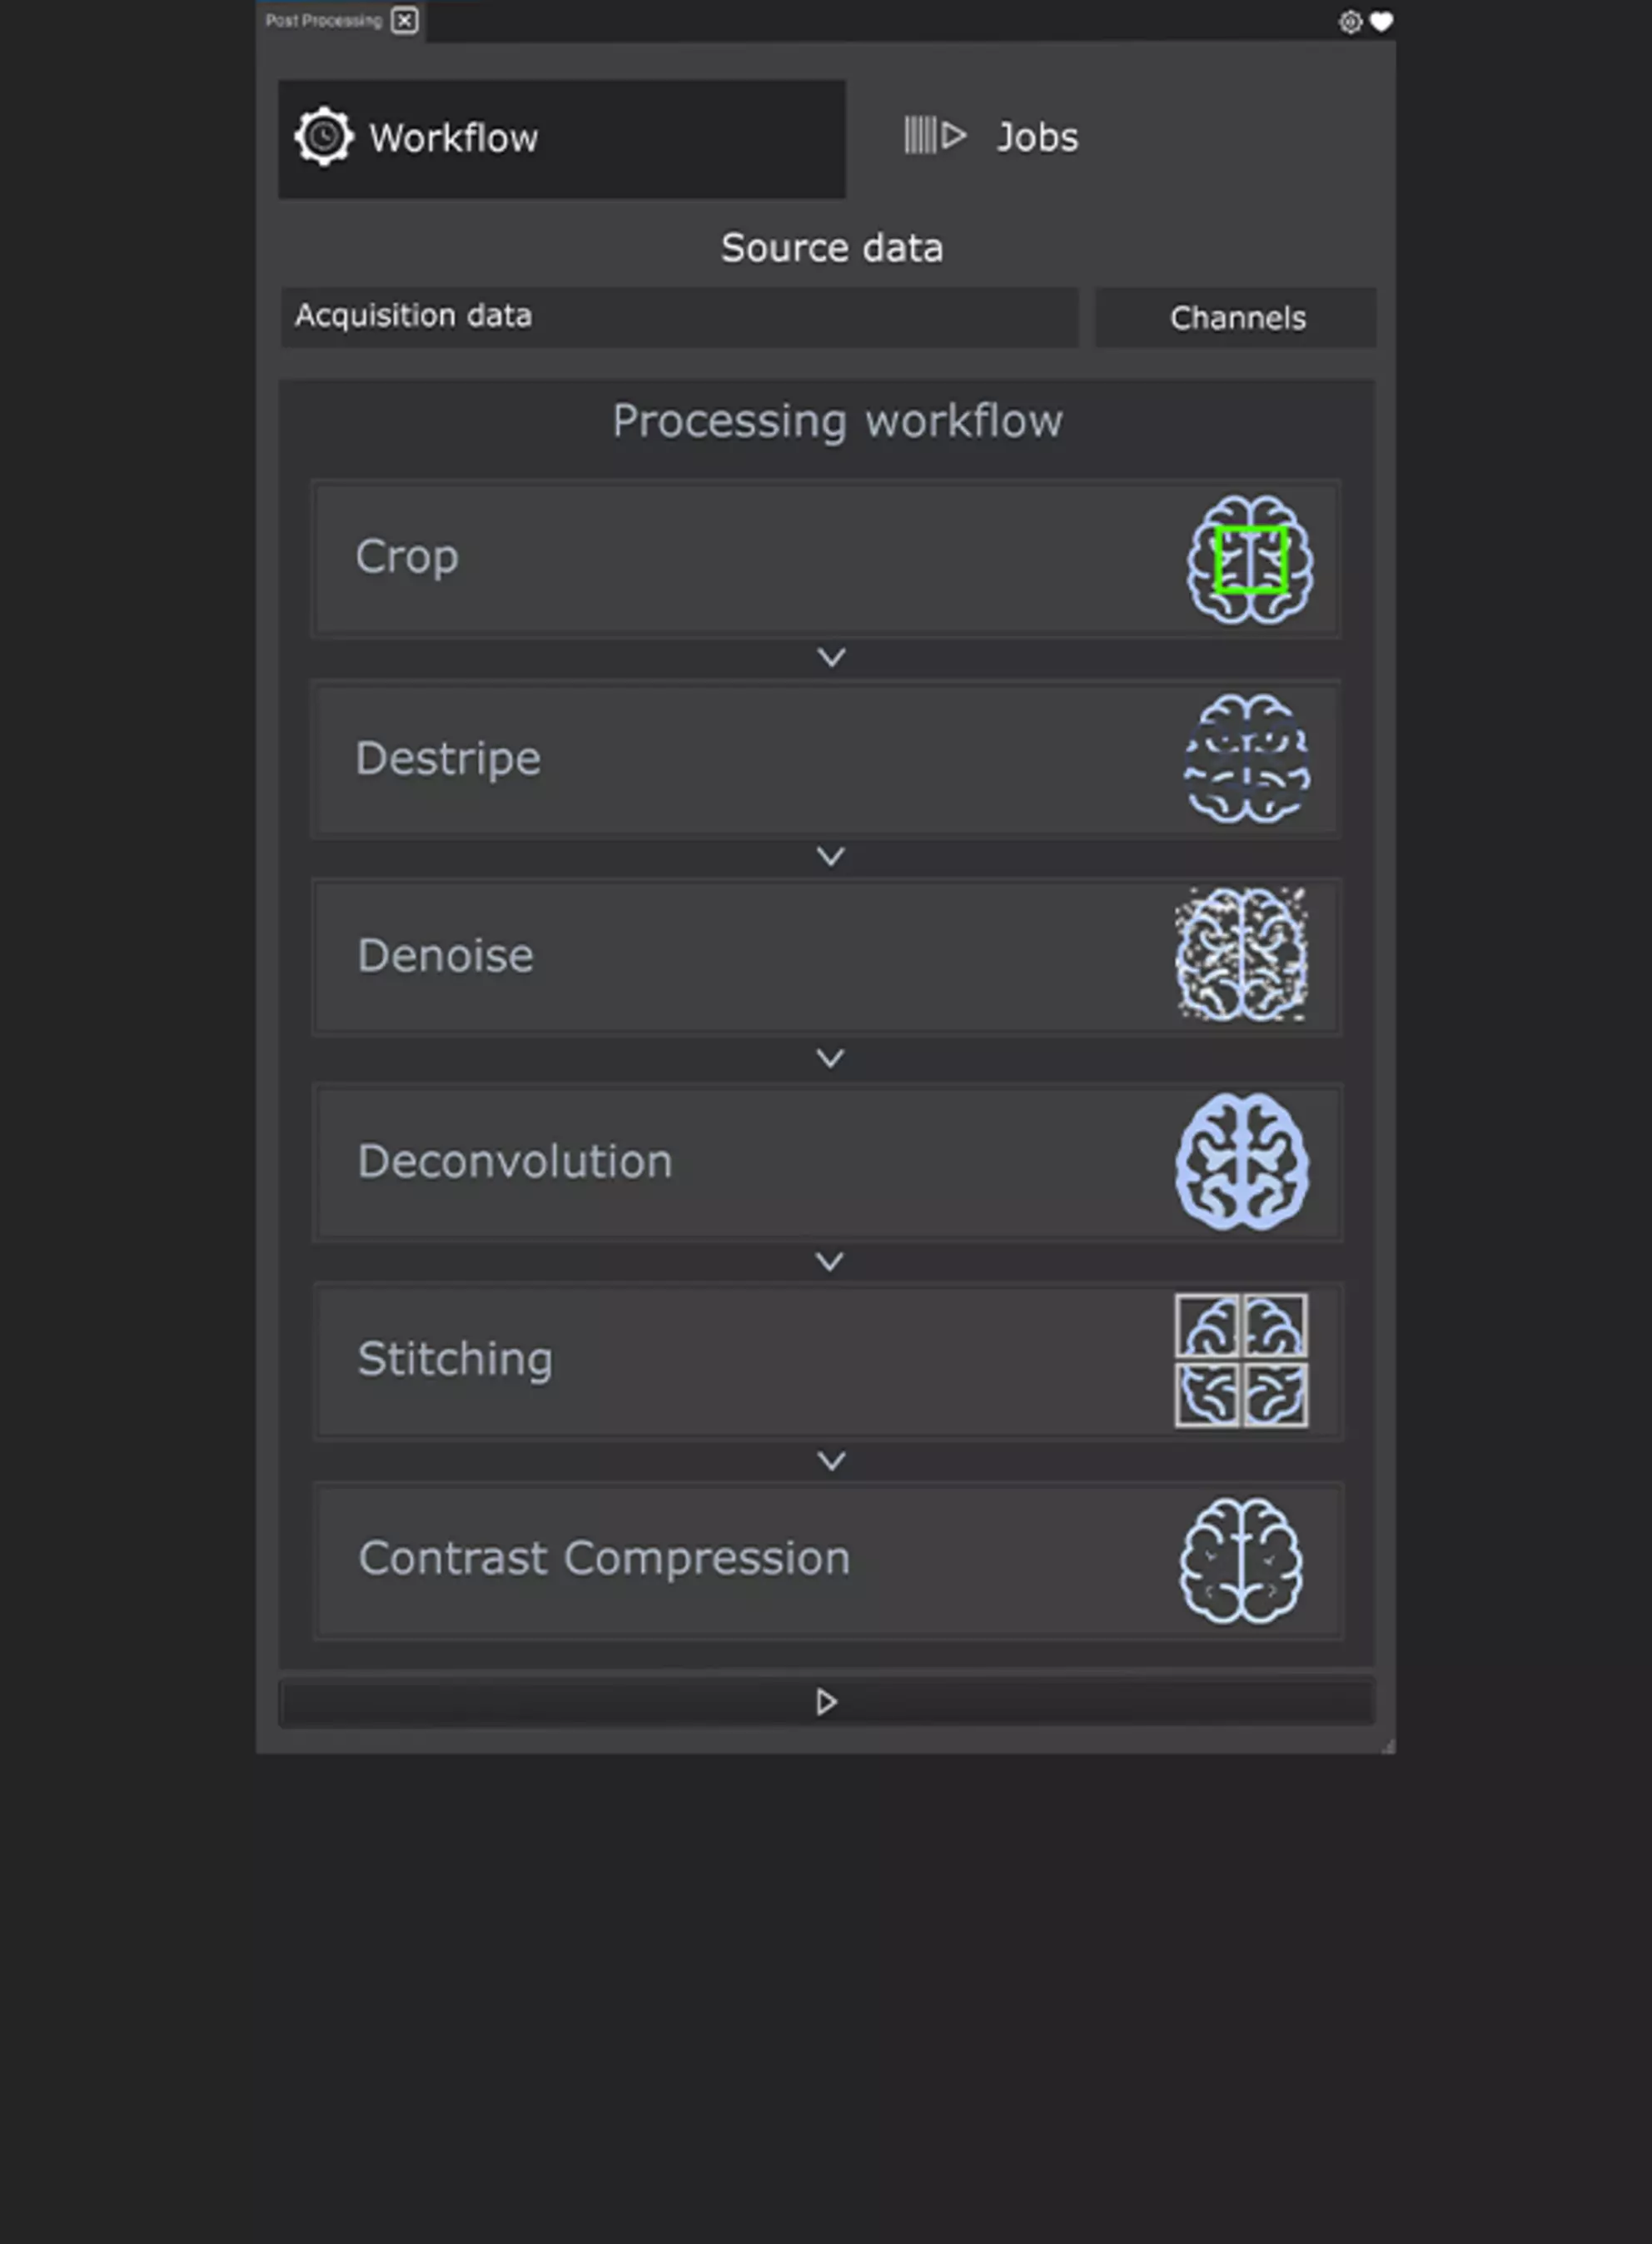
Task: Expand chevron between Destripe and Denoise
Action: tap(831, 856)
